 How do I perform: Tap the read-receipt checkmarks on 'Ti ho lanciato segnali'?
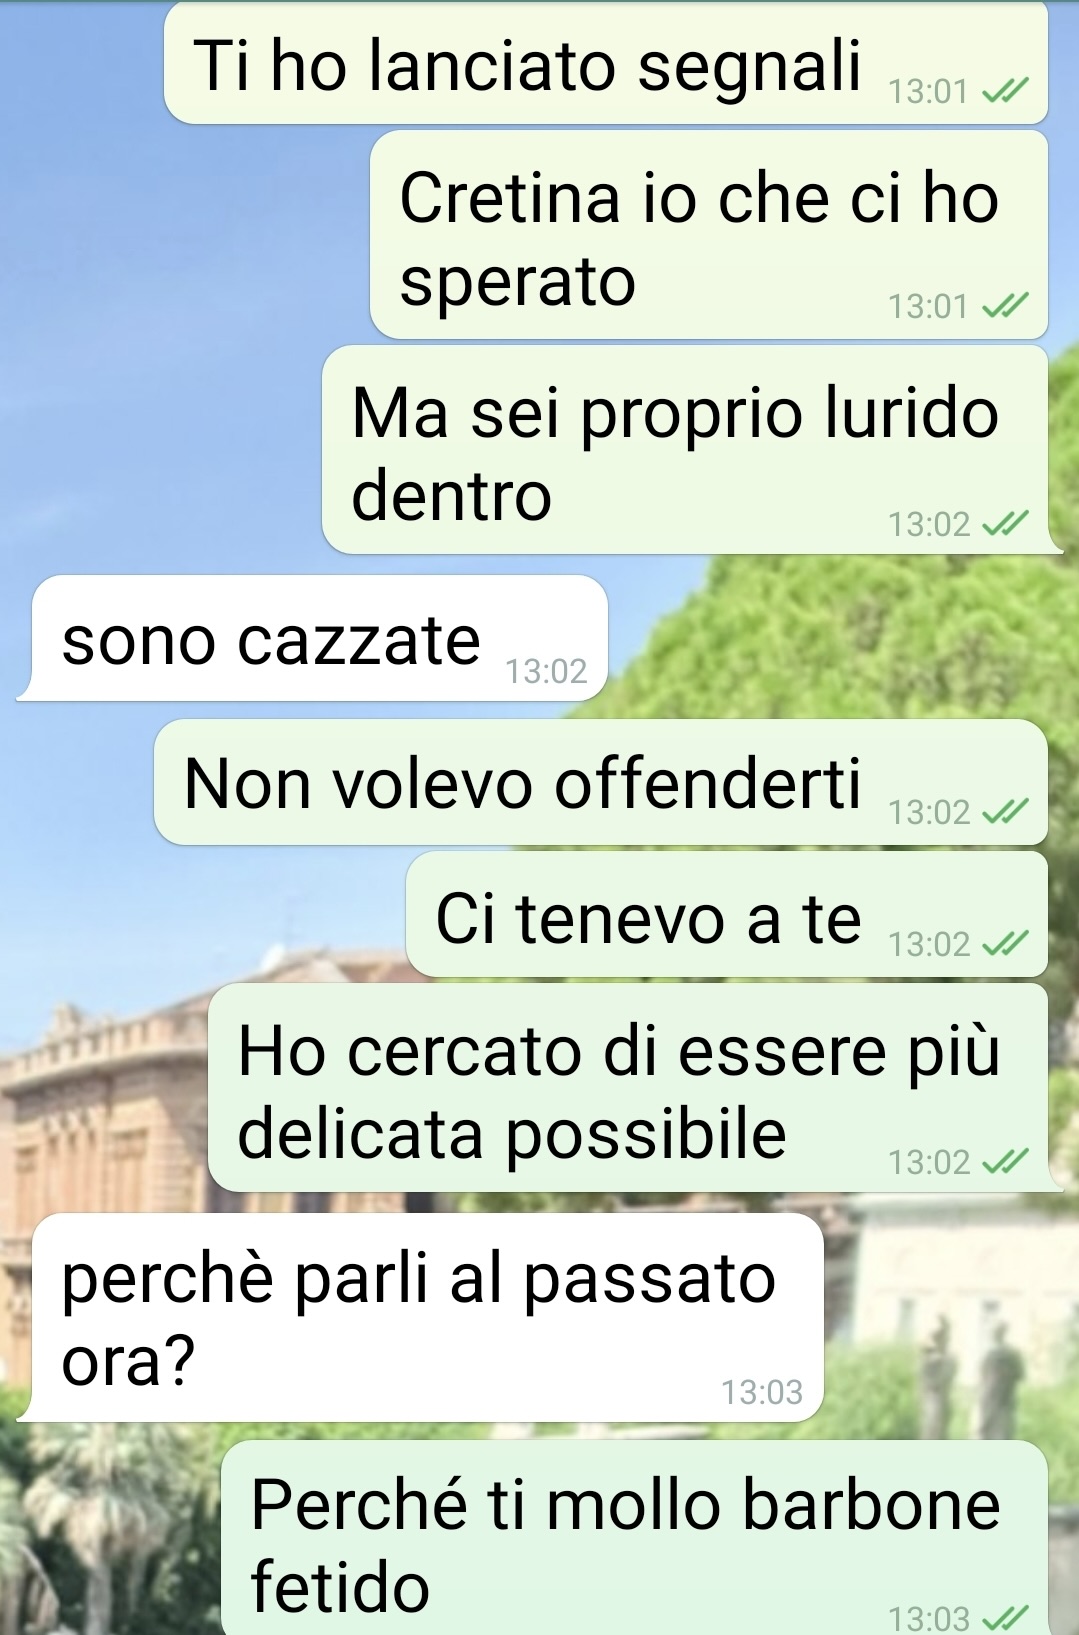click(1004, 92)
